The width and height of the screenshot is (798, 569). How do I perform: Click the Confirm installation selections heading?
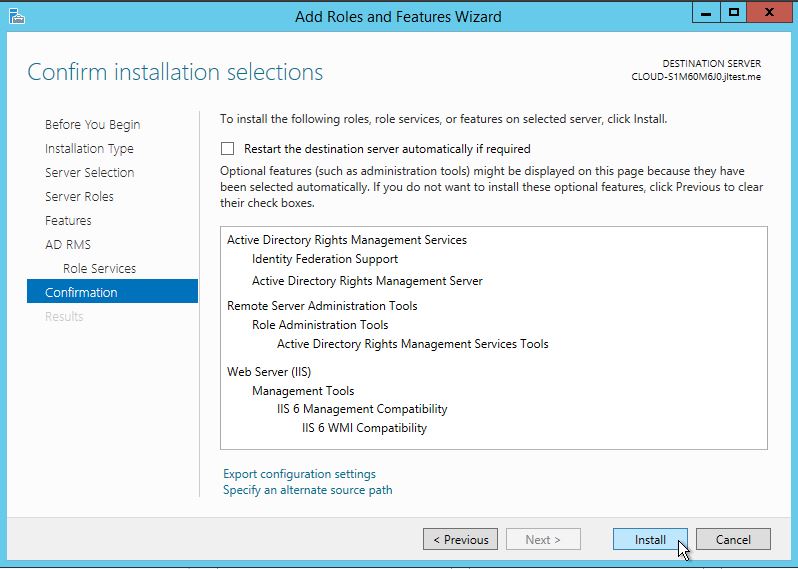(x=175, y=72)
